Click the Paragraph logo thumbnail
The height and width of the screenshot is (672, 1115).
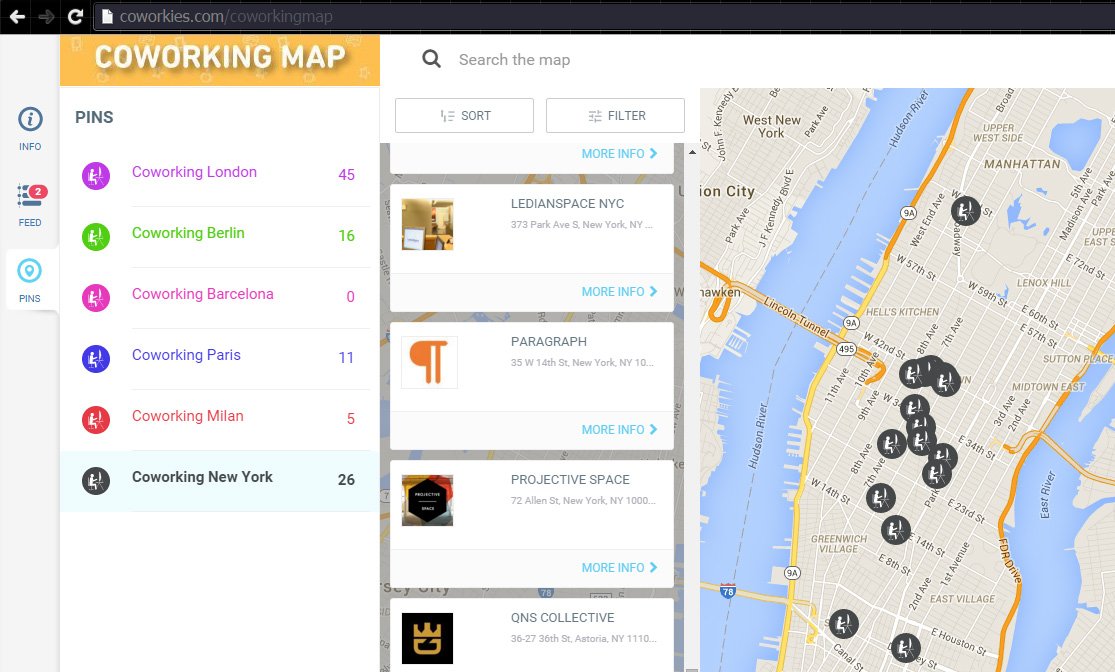(x=429, y=362)
